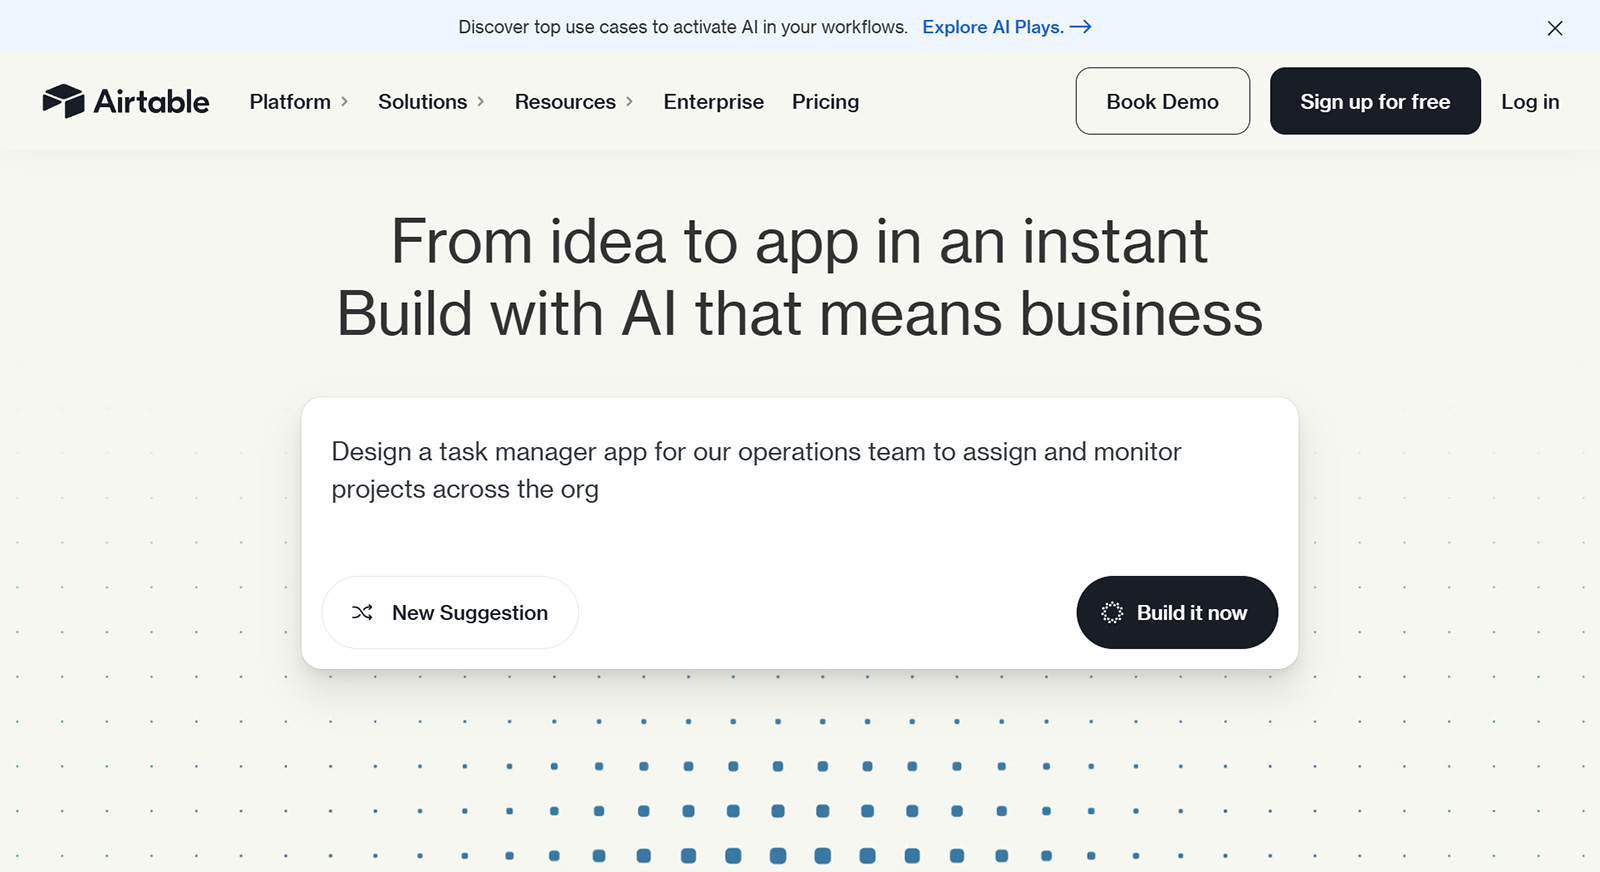Follow the Explore AI Plays link
This screenshot has width=1600, height=872.
click(992, 27)
